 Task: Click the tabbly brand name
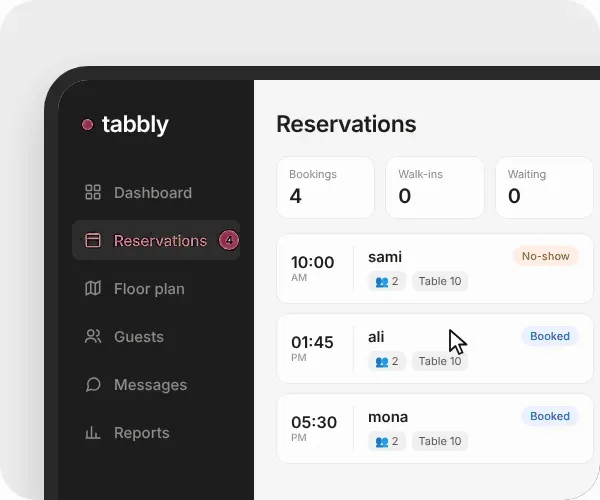click(135, 125)
